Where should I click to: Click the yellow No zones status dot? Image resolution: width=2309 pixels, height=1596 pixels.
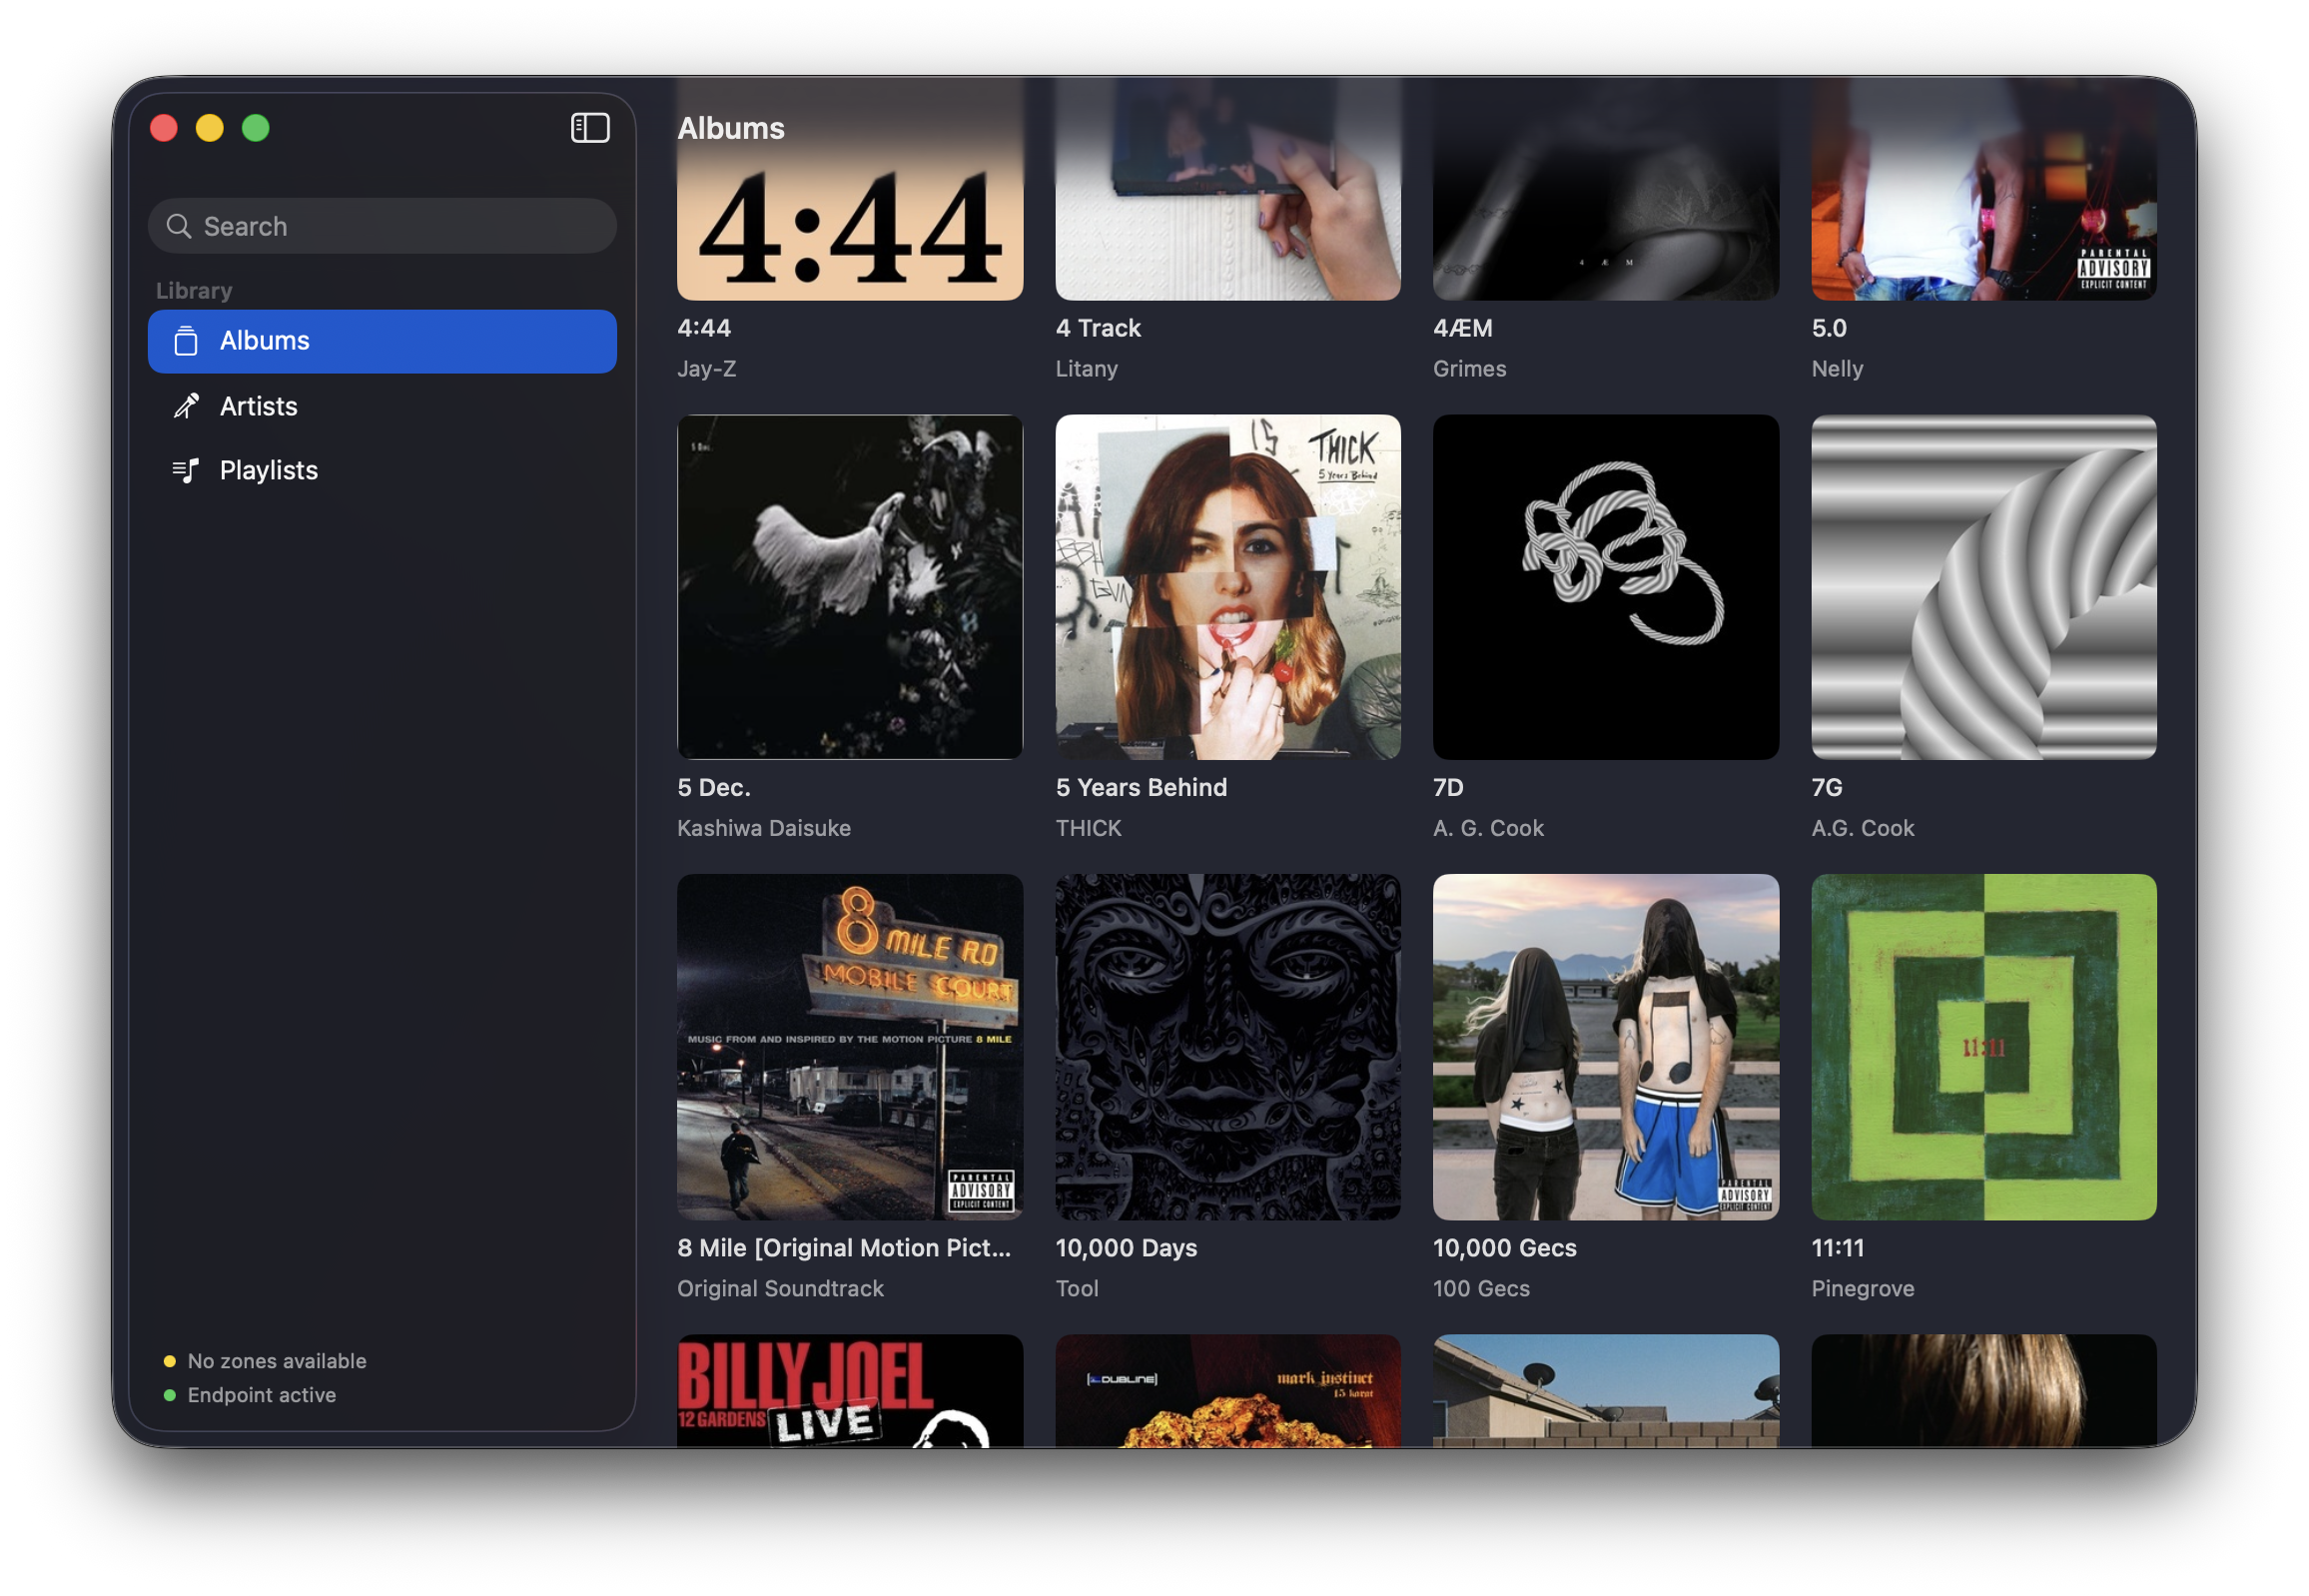click(170, 1361)
